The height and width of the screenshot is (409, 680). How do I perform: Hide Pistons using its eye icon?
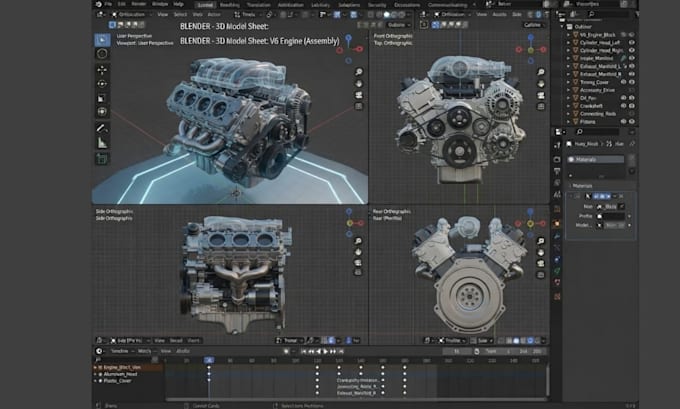pos(632,122)
